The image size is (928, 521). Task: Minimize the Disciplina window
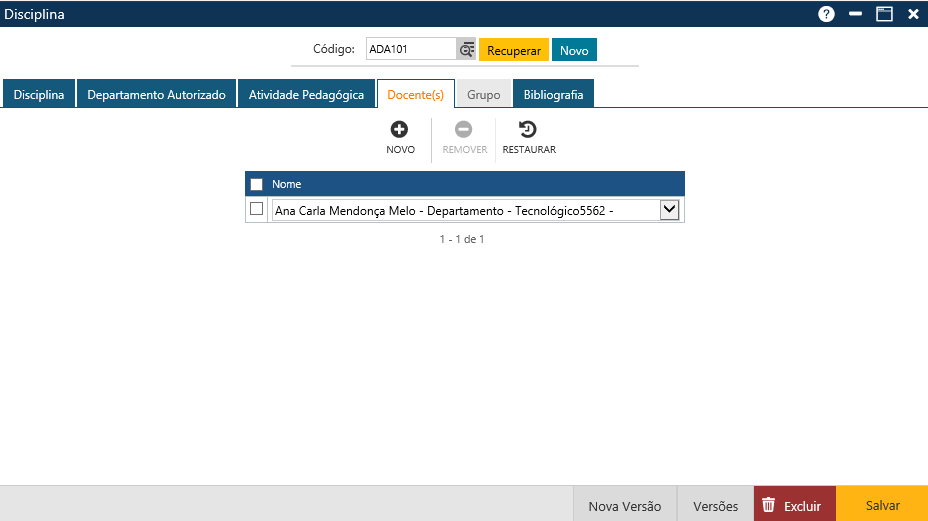click(x=855, y=14)
